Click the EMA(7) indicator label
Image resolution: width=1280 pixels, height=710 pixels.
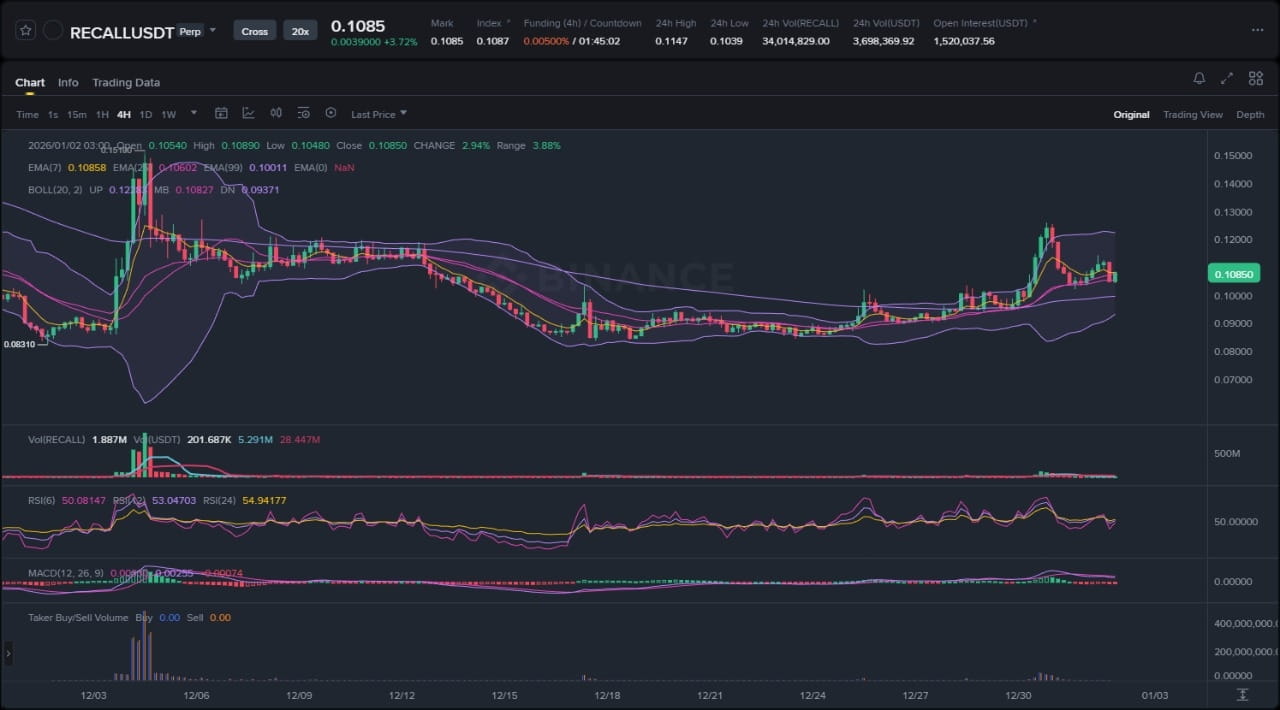point(43,167)
